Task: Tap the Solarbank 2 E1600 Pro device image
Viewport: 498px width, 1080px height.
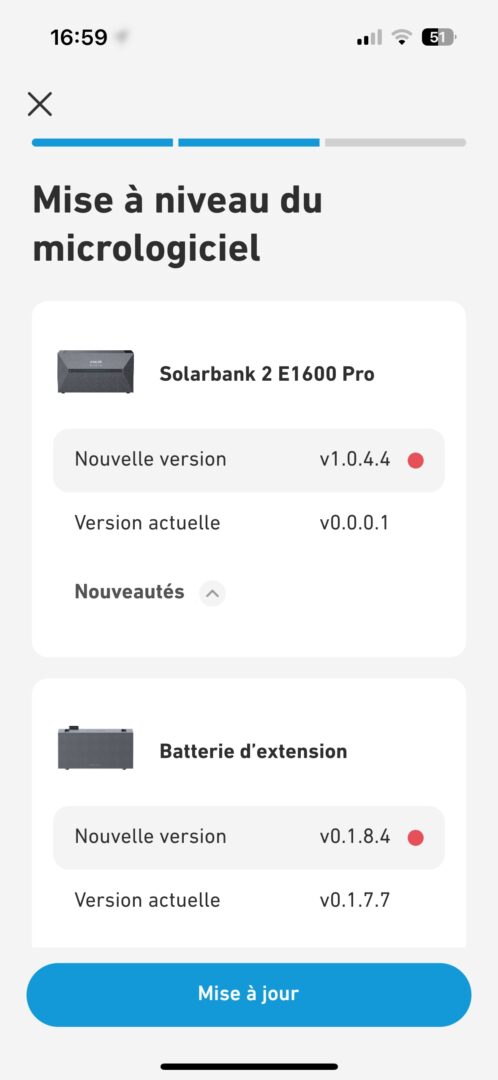Action: pyautogui.click(x=96, y=372)
